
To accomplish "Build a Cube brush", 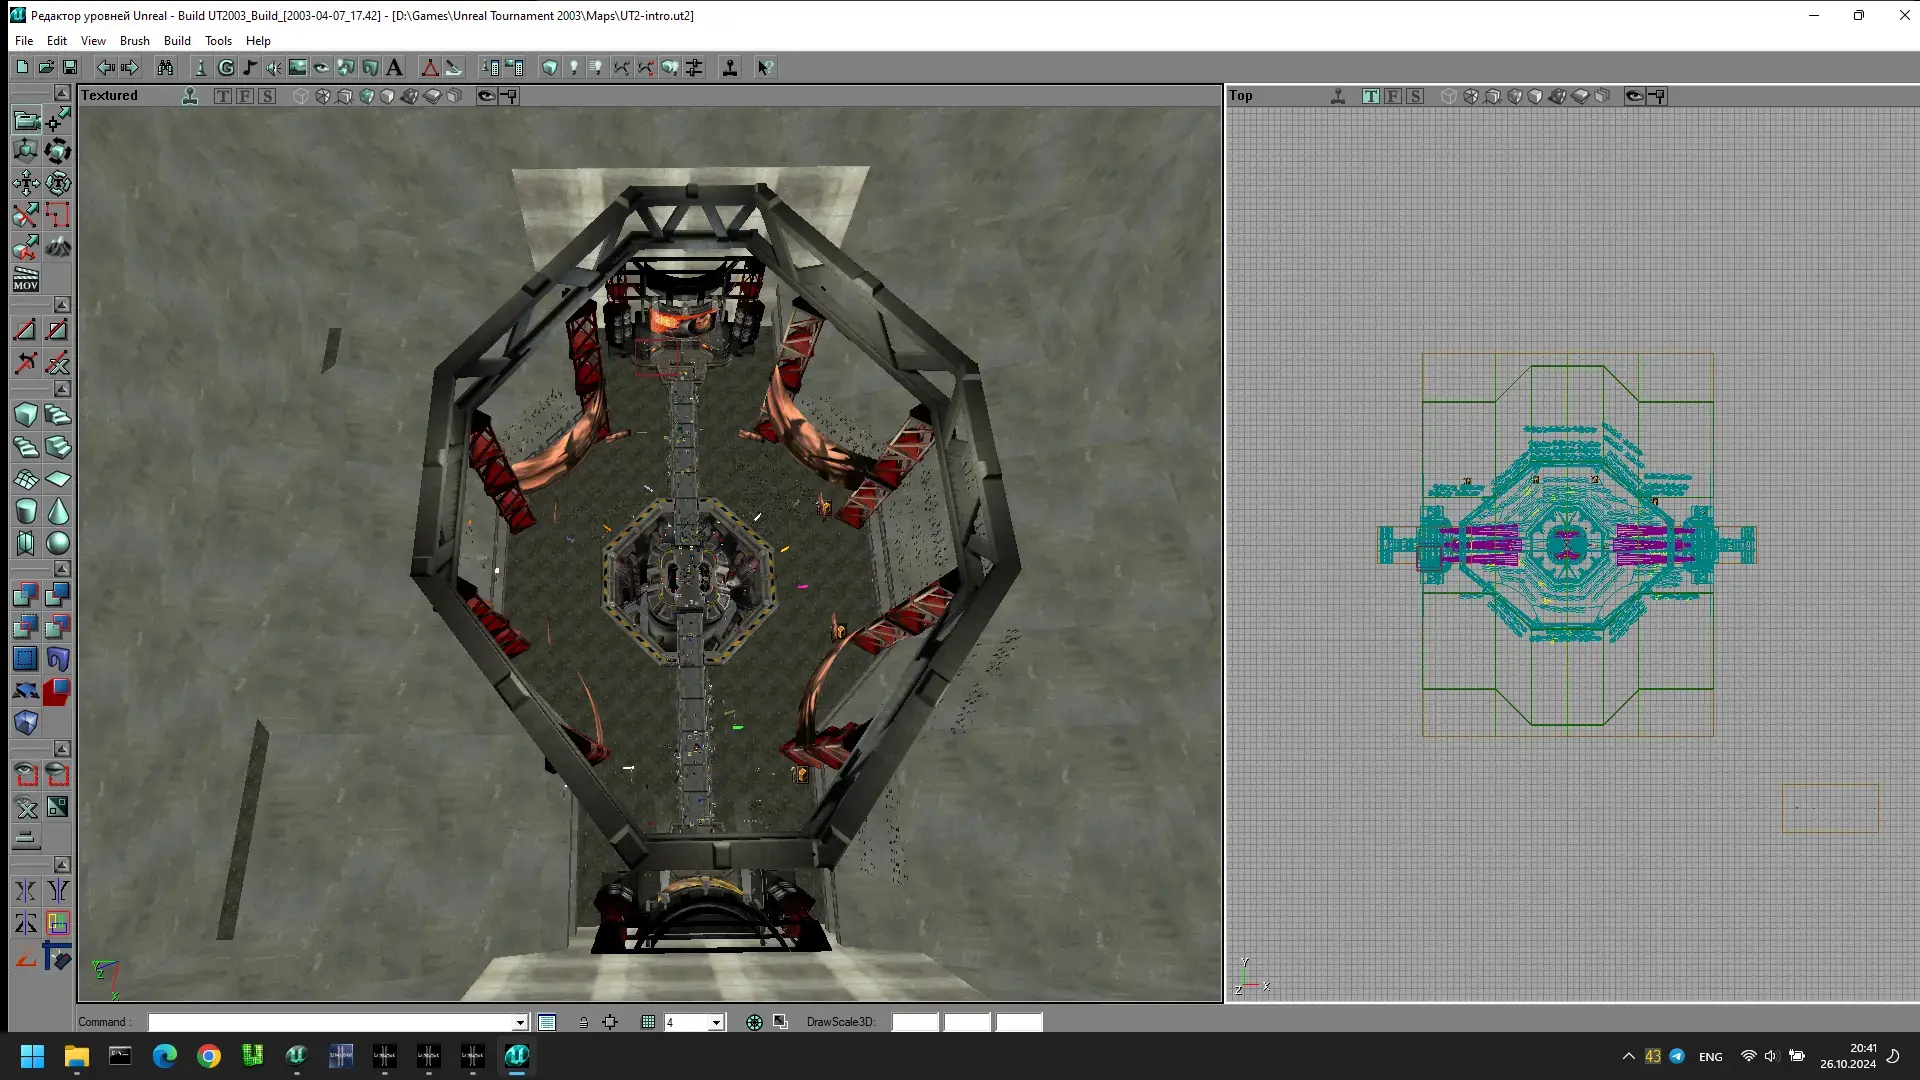I will click(x=26, y=415).
